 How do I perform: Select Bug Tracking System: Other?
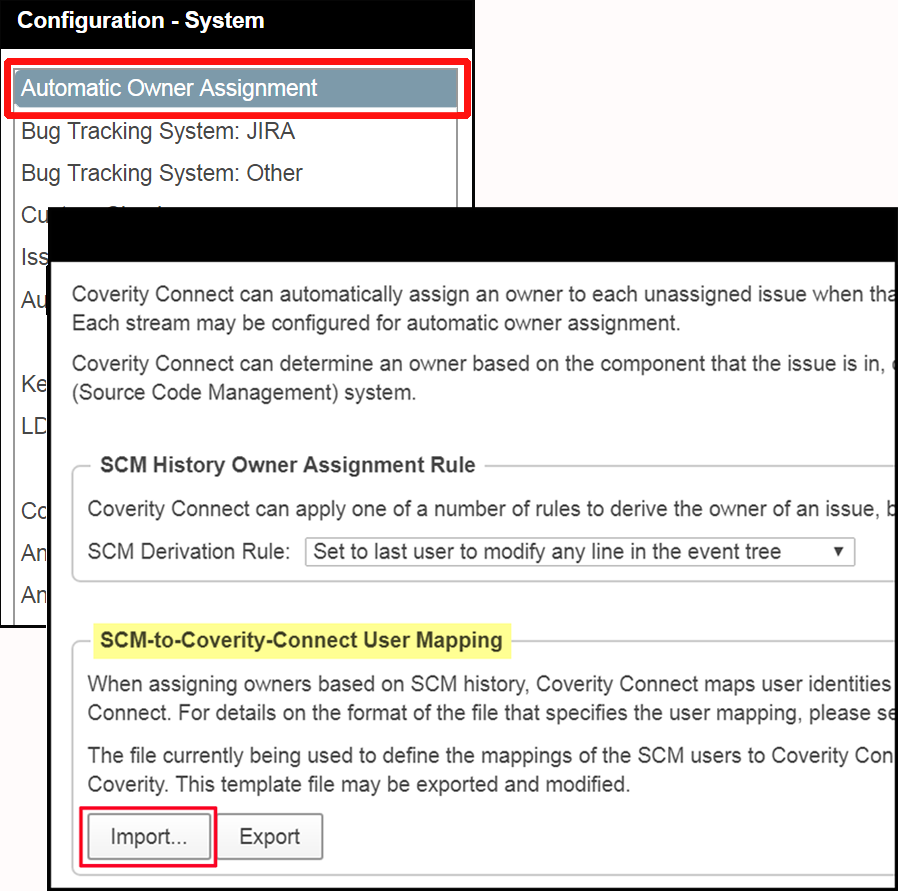160,173
